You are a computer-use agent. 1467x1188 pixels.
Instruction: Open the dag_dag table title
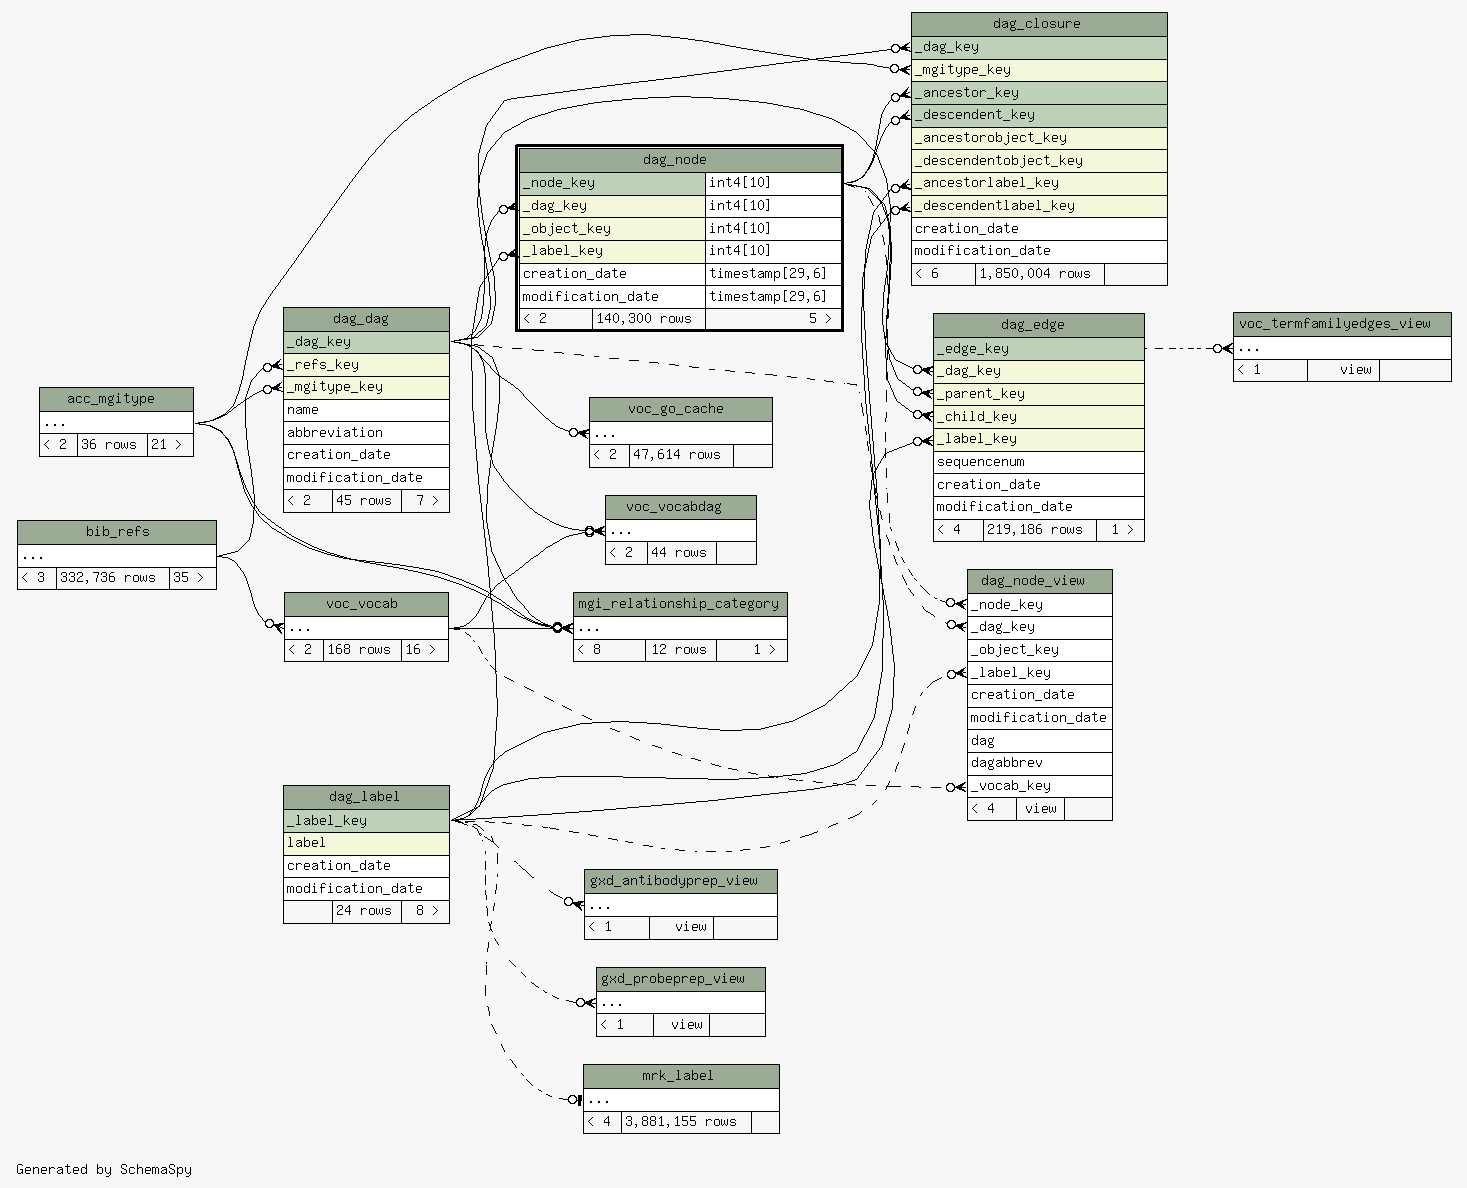(x=366, y=319)
